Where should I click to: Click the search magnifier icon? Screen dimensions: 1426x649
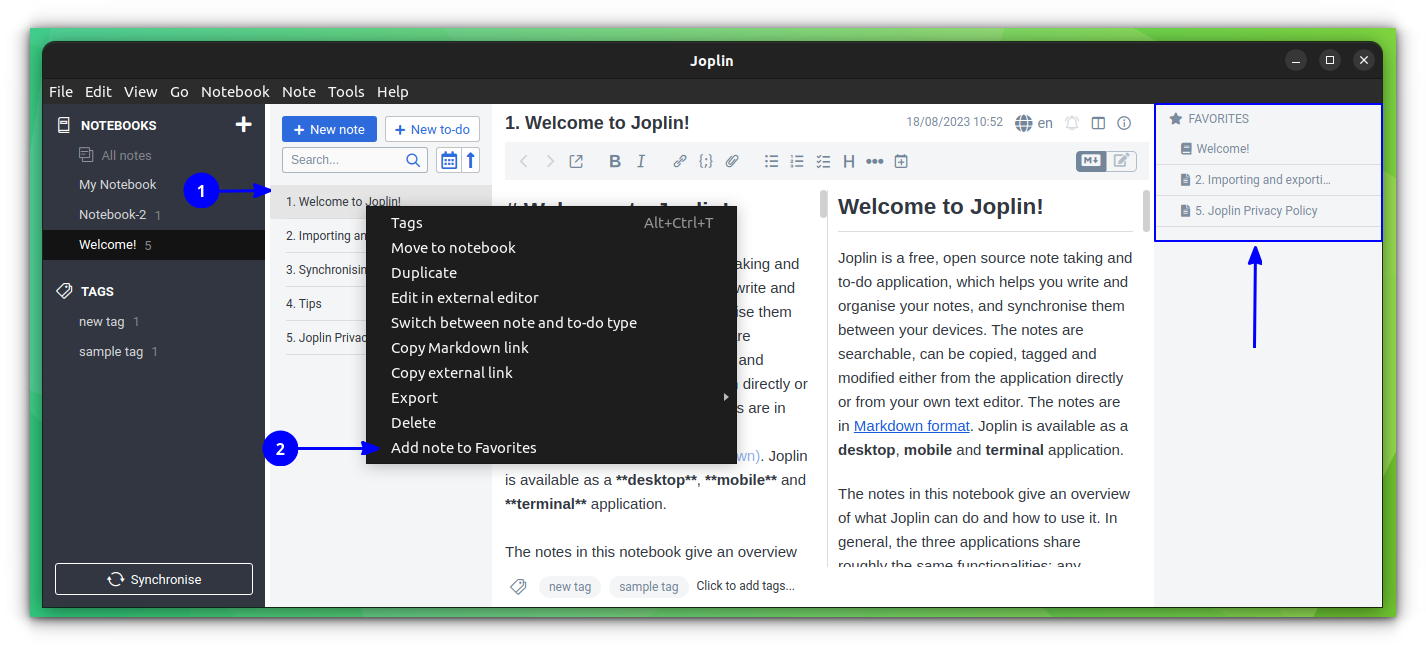coord(413,160)
